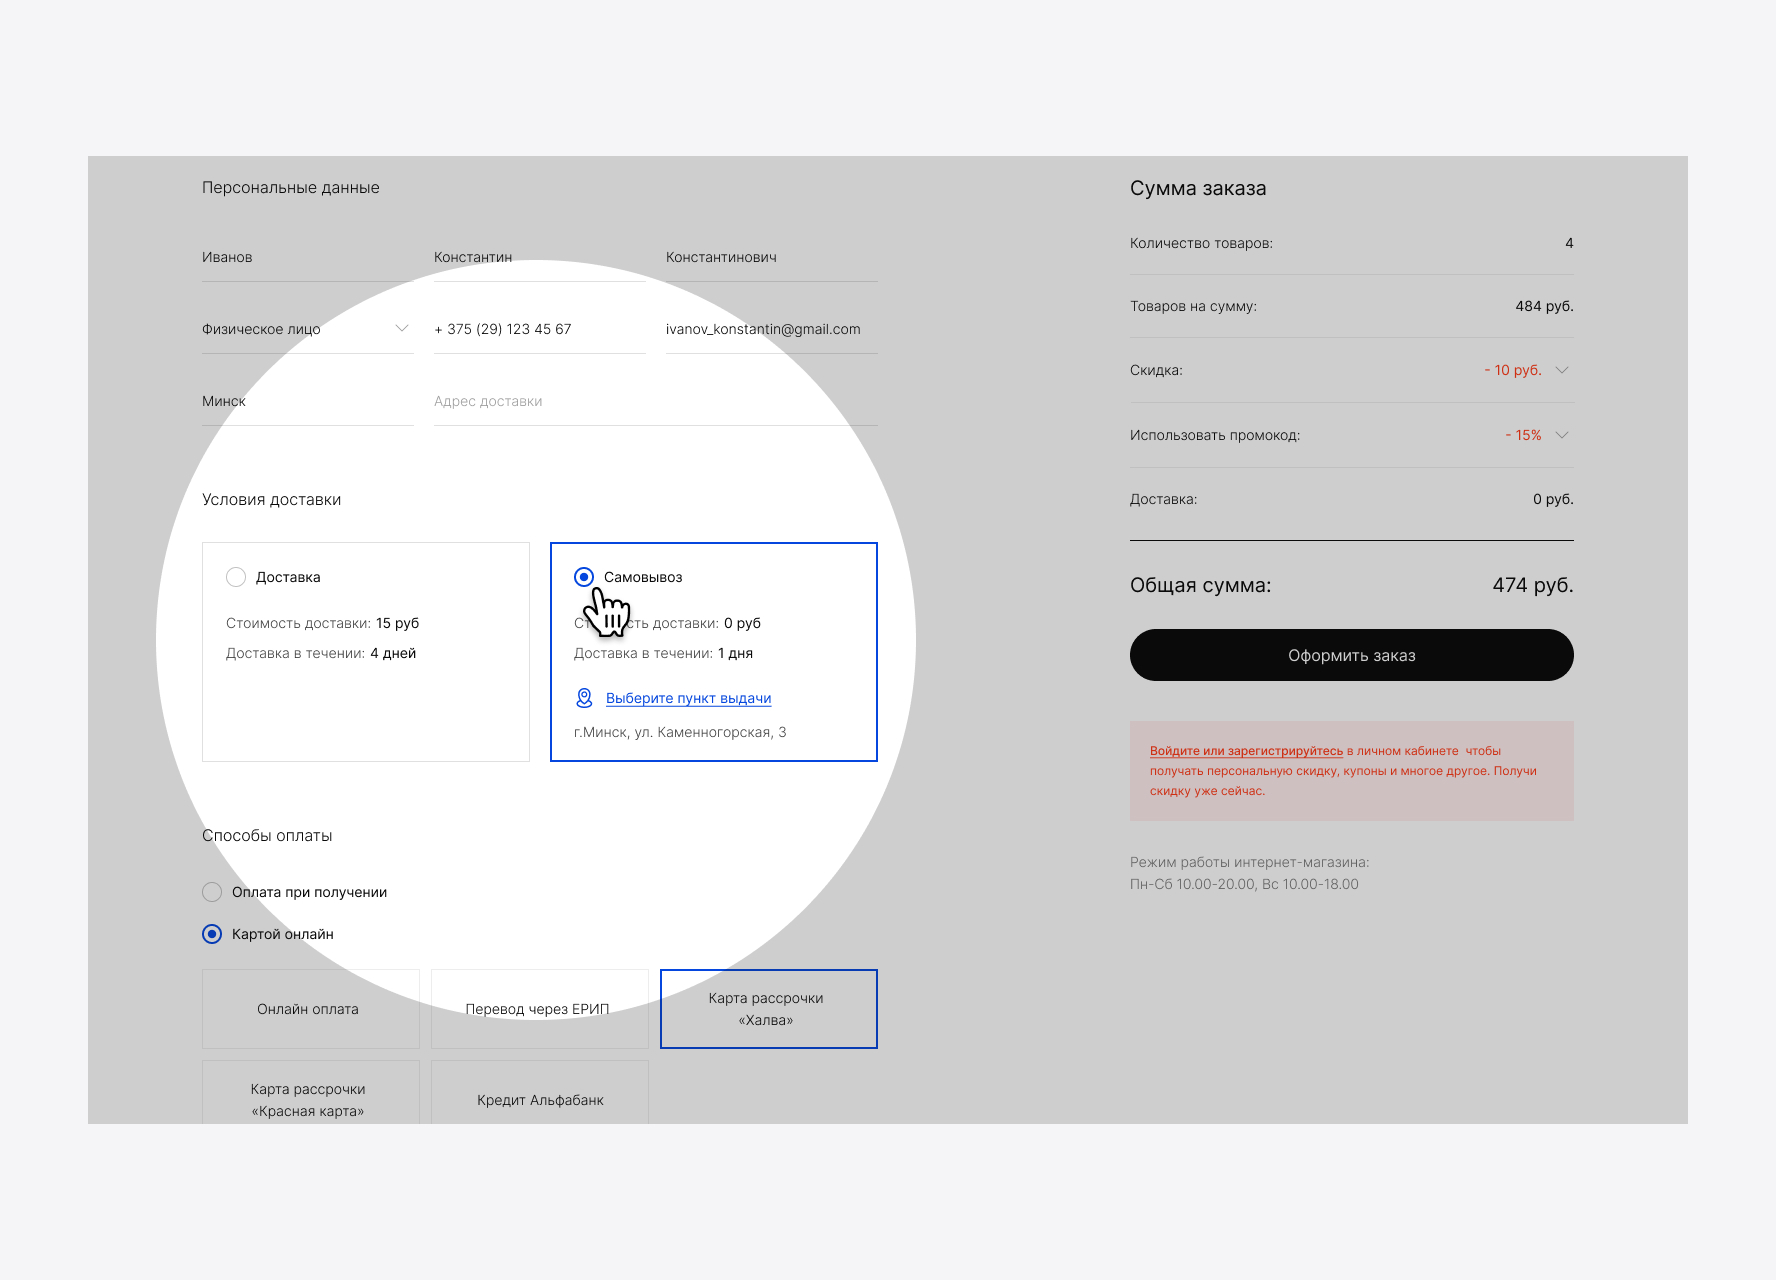Select Карта рассрочки «Халва» tile
Viewport: 1776px width, 1280px height.
click(x=768, y=1009)
